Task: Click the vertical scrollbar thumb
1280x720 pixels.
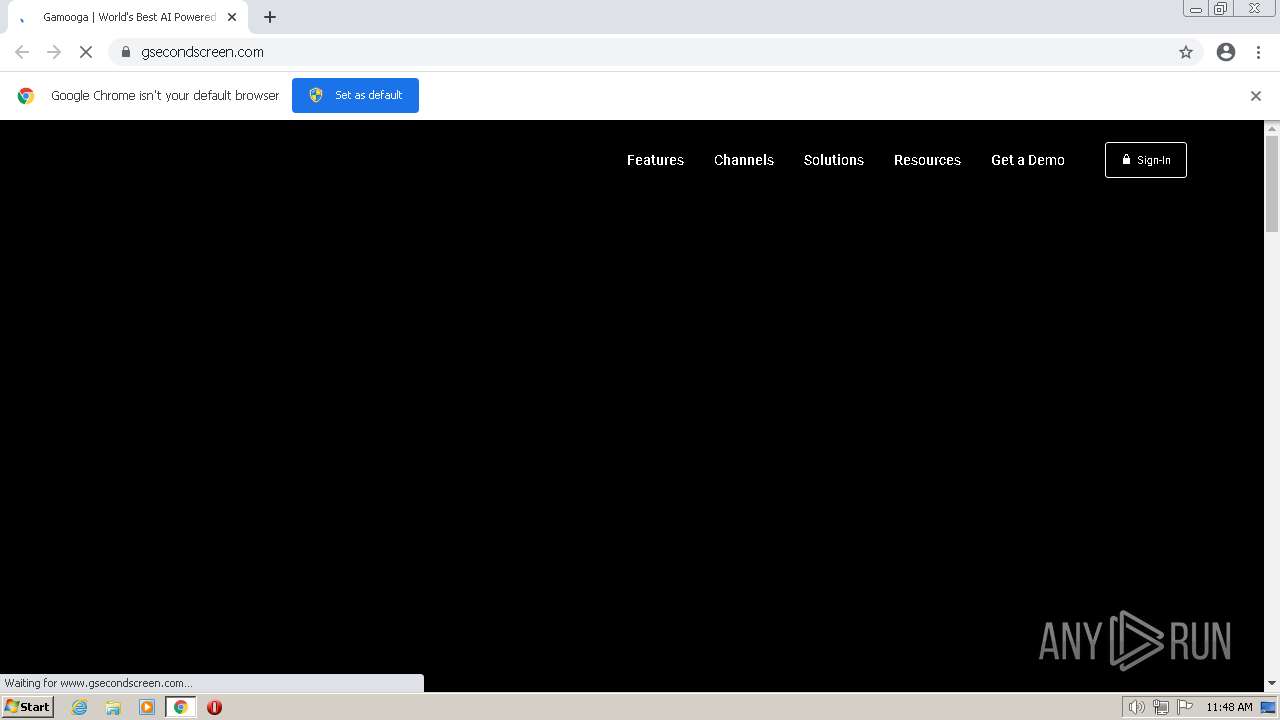Action: [x=1272, y=183]
